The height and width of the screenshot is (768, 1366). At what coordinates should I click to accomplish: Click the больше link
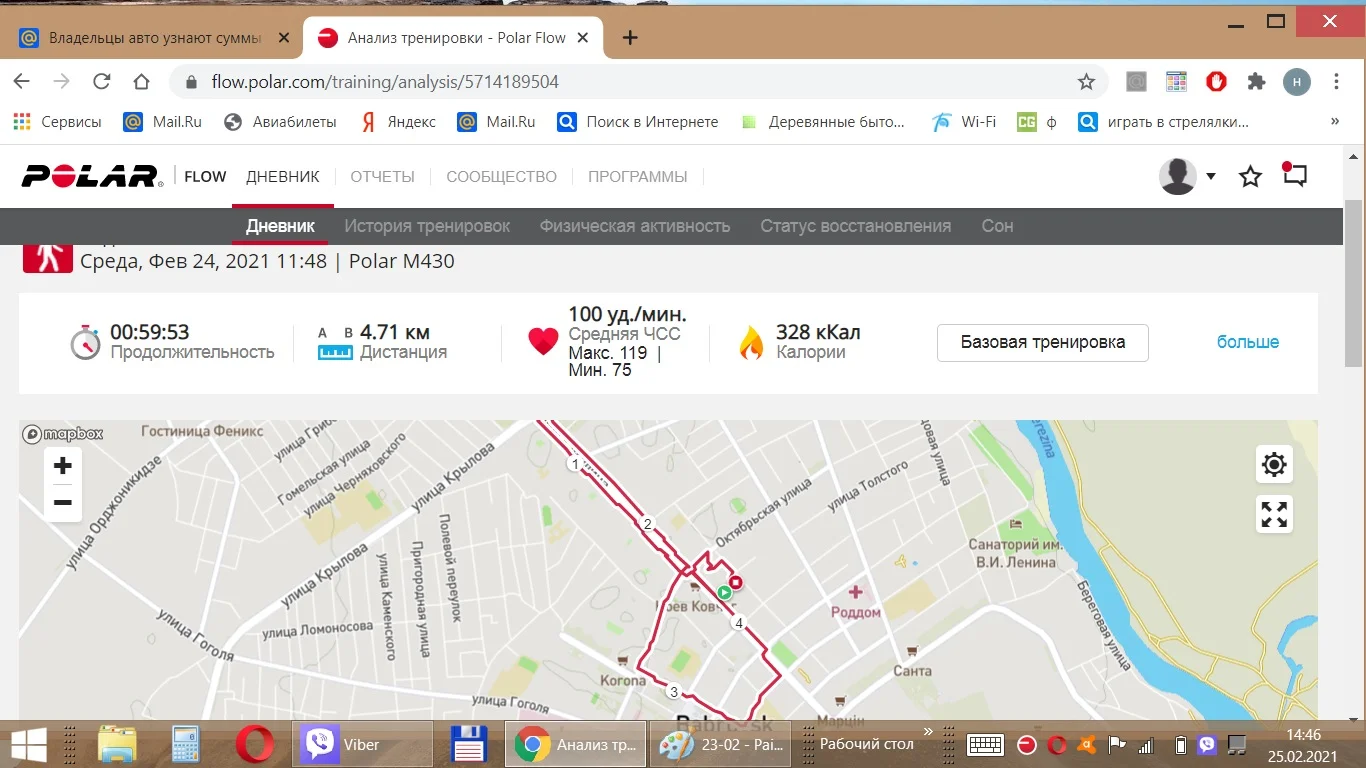tap(1248, 342)
